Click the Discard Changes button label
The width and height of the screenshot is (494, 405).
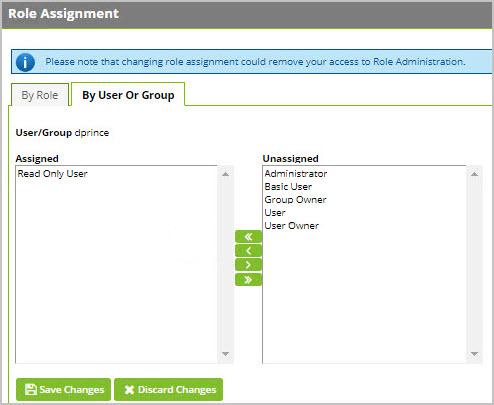click(177, 390)
